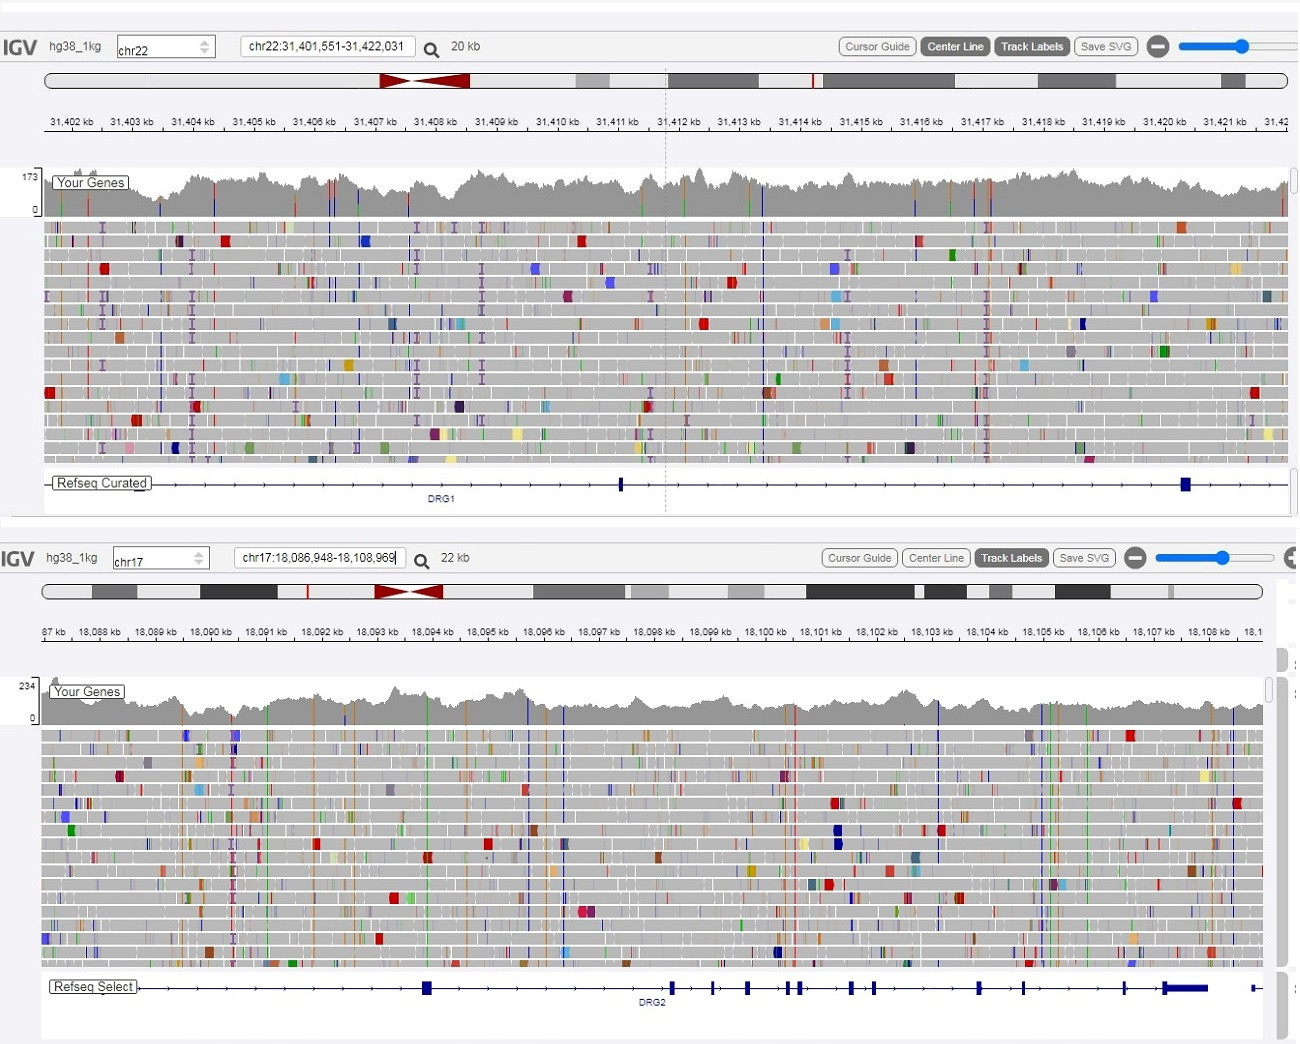Zoom in with the chr17 browser plus button
1300x1044 pixels.
click(1292, 558)
